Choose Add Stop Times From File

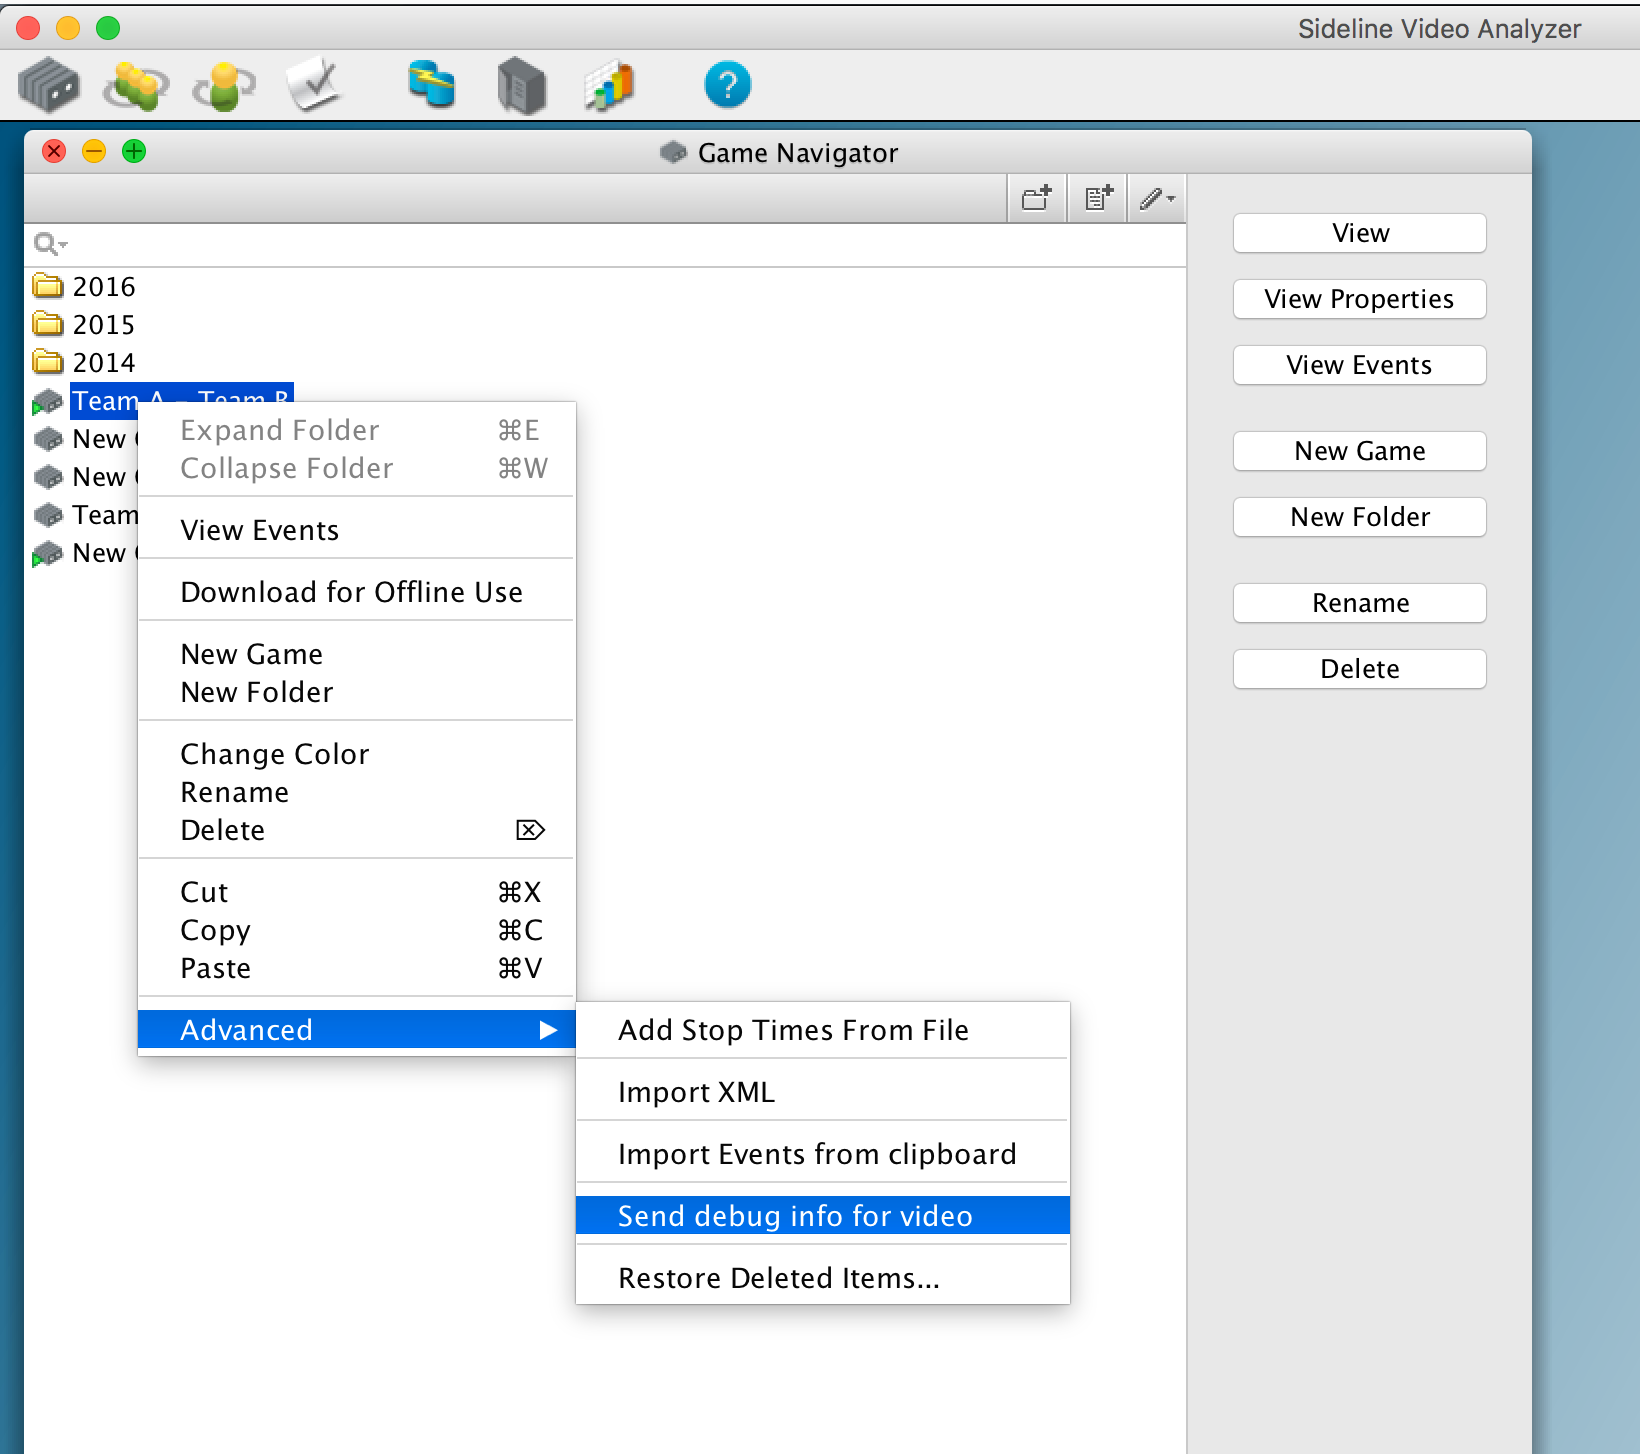point(823,1030)
